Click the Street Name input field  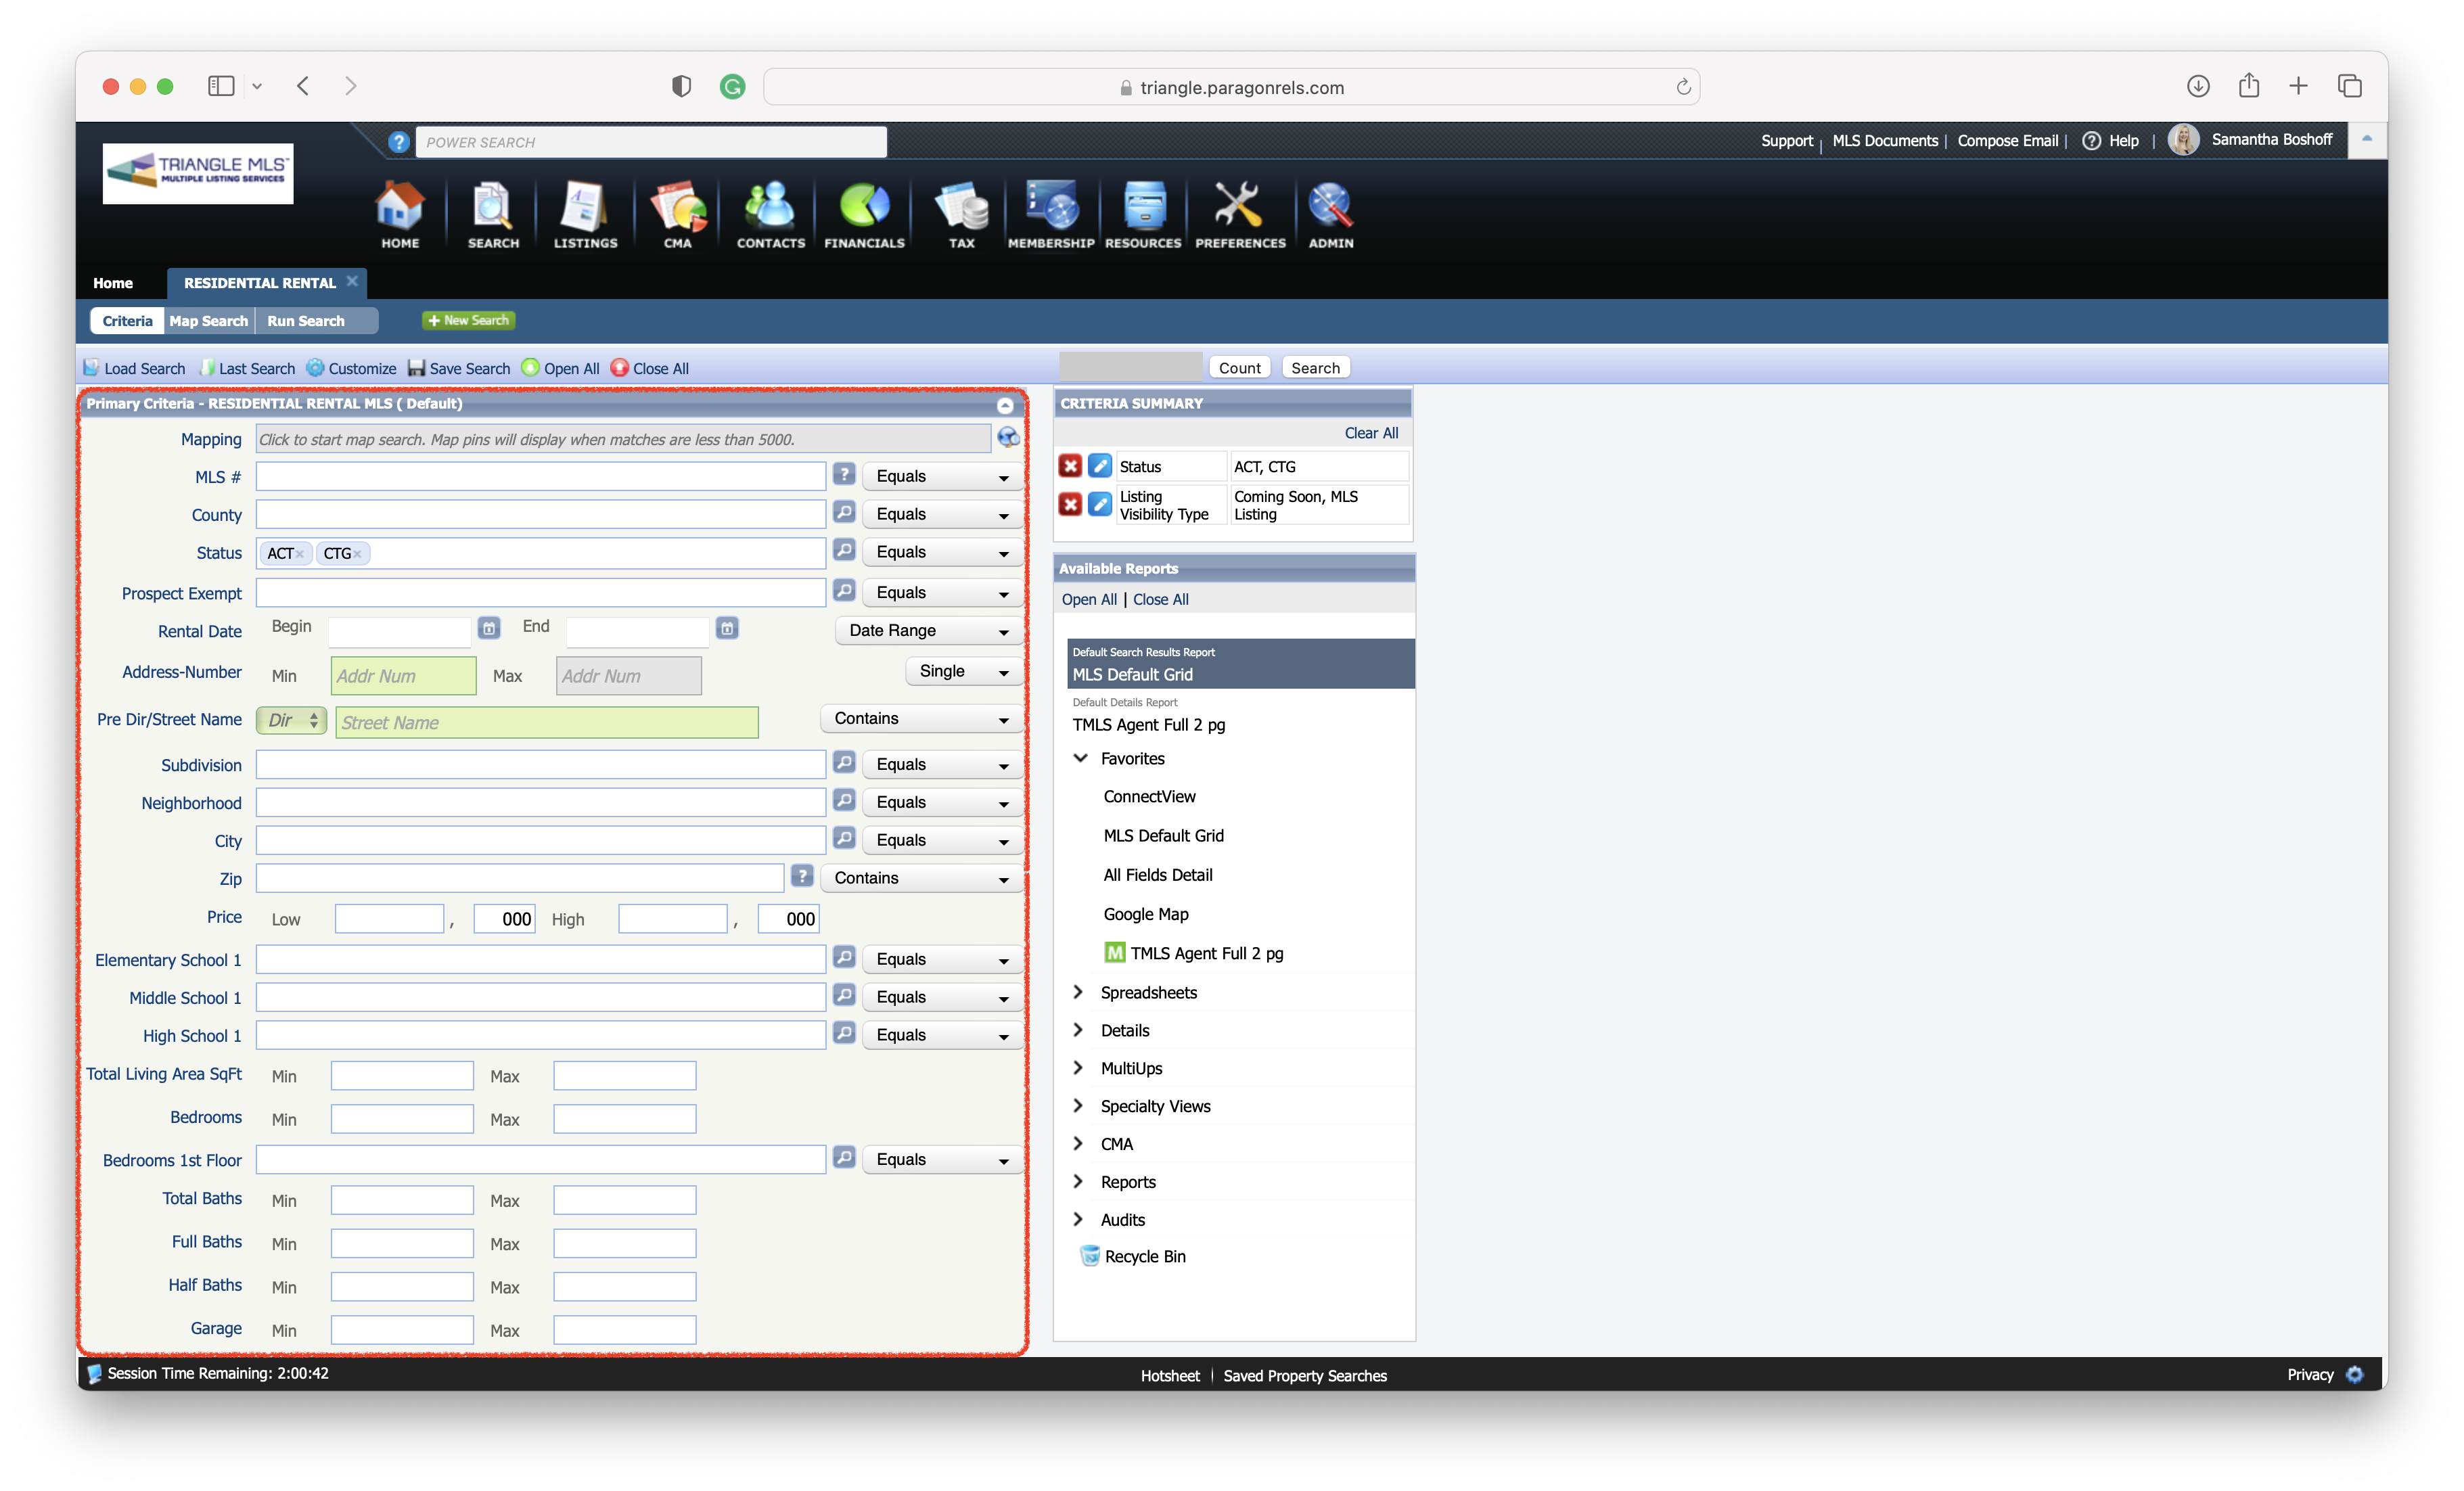coord(547,722)
